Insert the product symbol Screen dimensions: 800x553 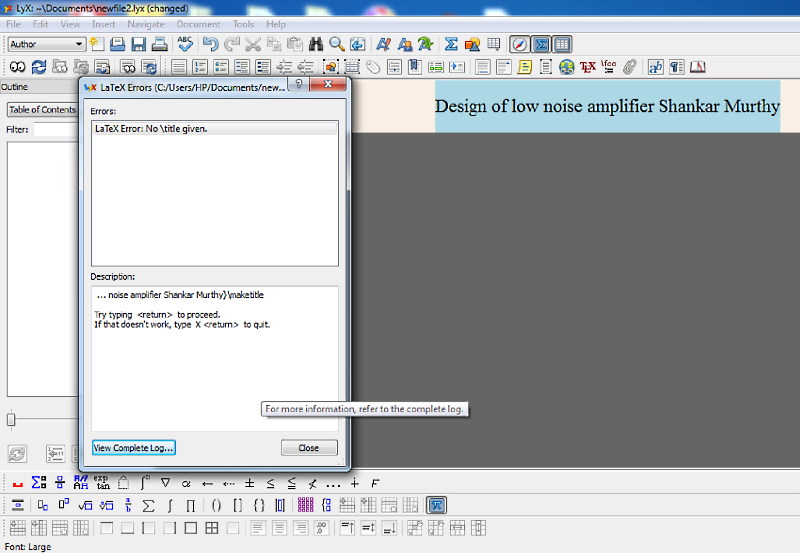pyautogui.click(x=191, y=506)
